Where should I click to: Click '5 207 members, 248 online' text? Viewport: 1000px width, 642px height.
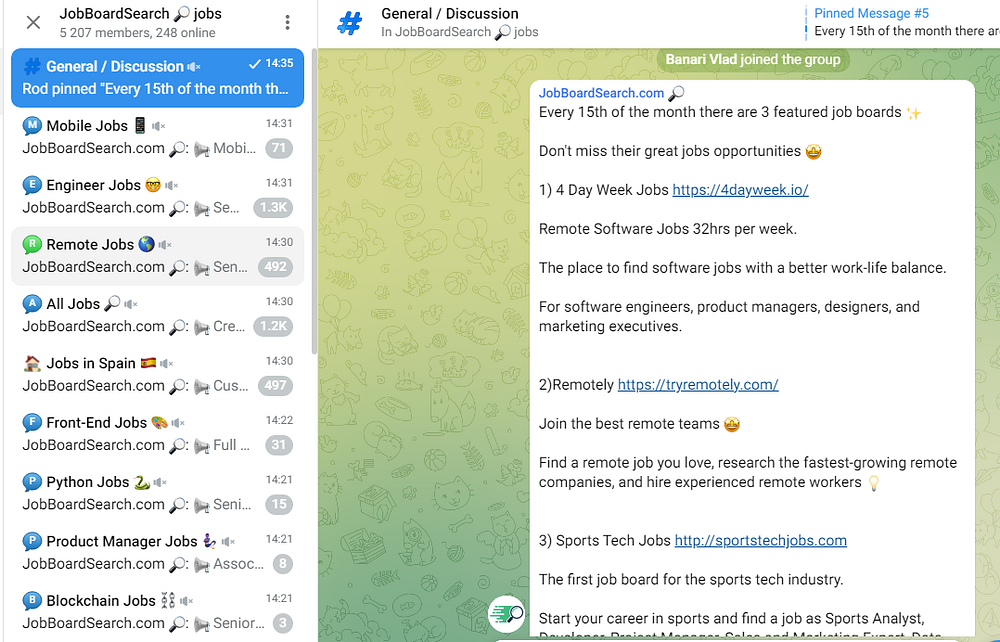(x=137, y=33)
